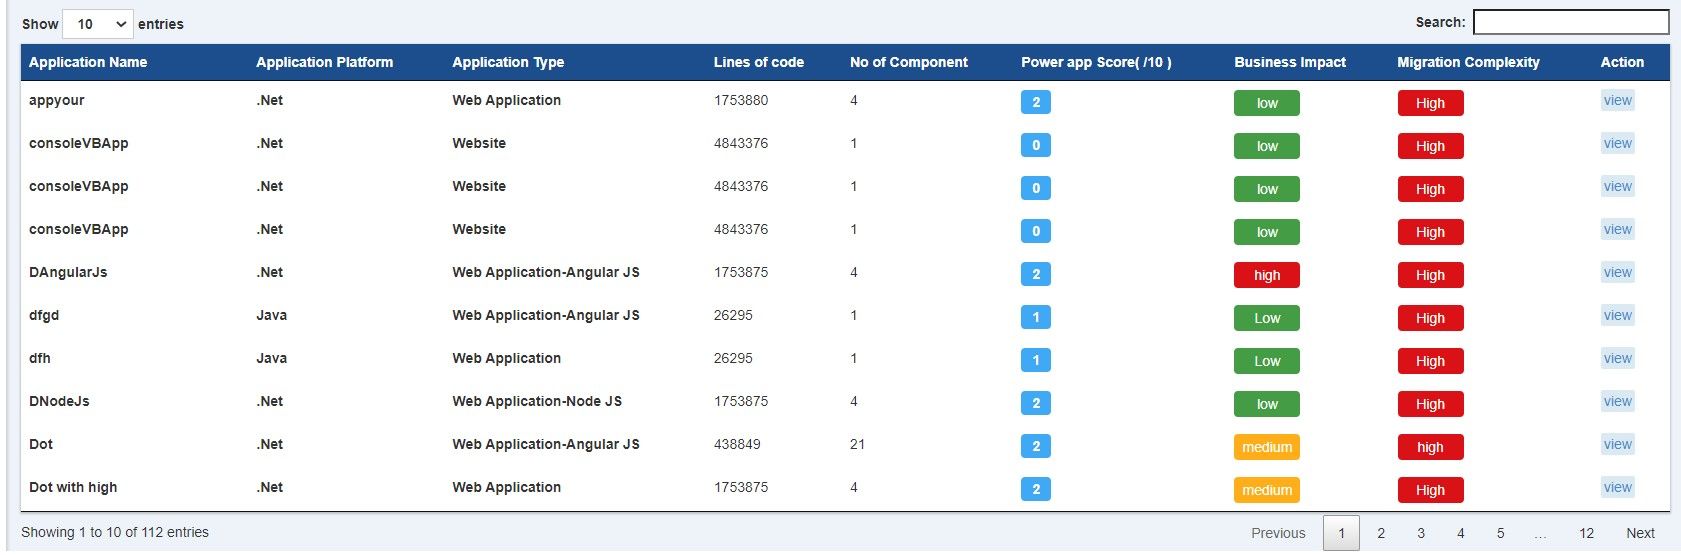This screenshot has height=555, width=1681.
Task: Click the Next pagination button
Action: pyautogui.click(x=1640, y=533)
